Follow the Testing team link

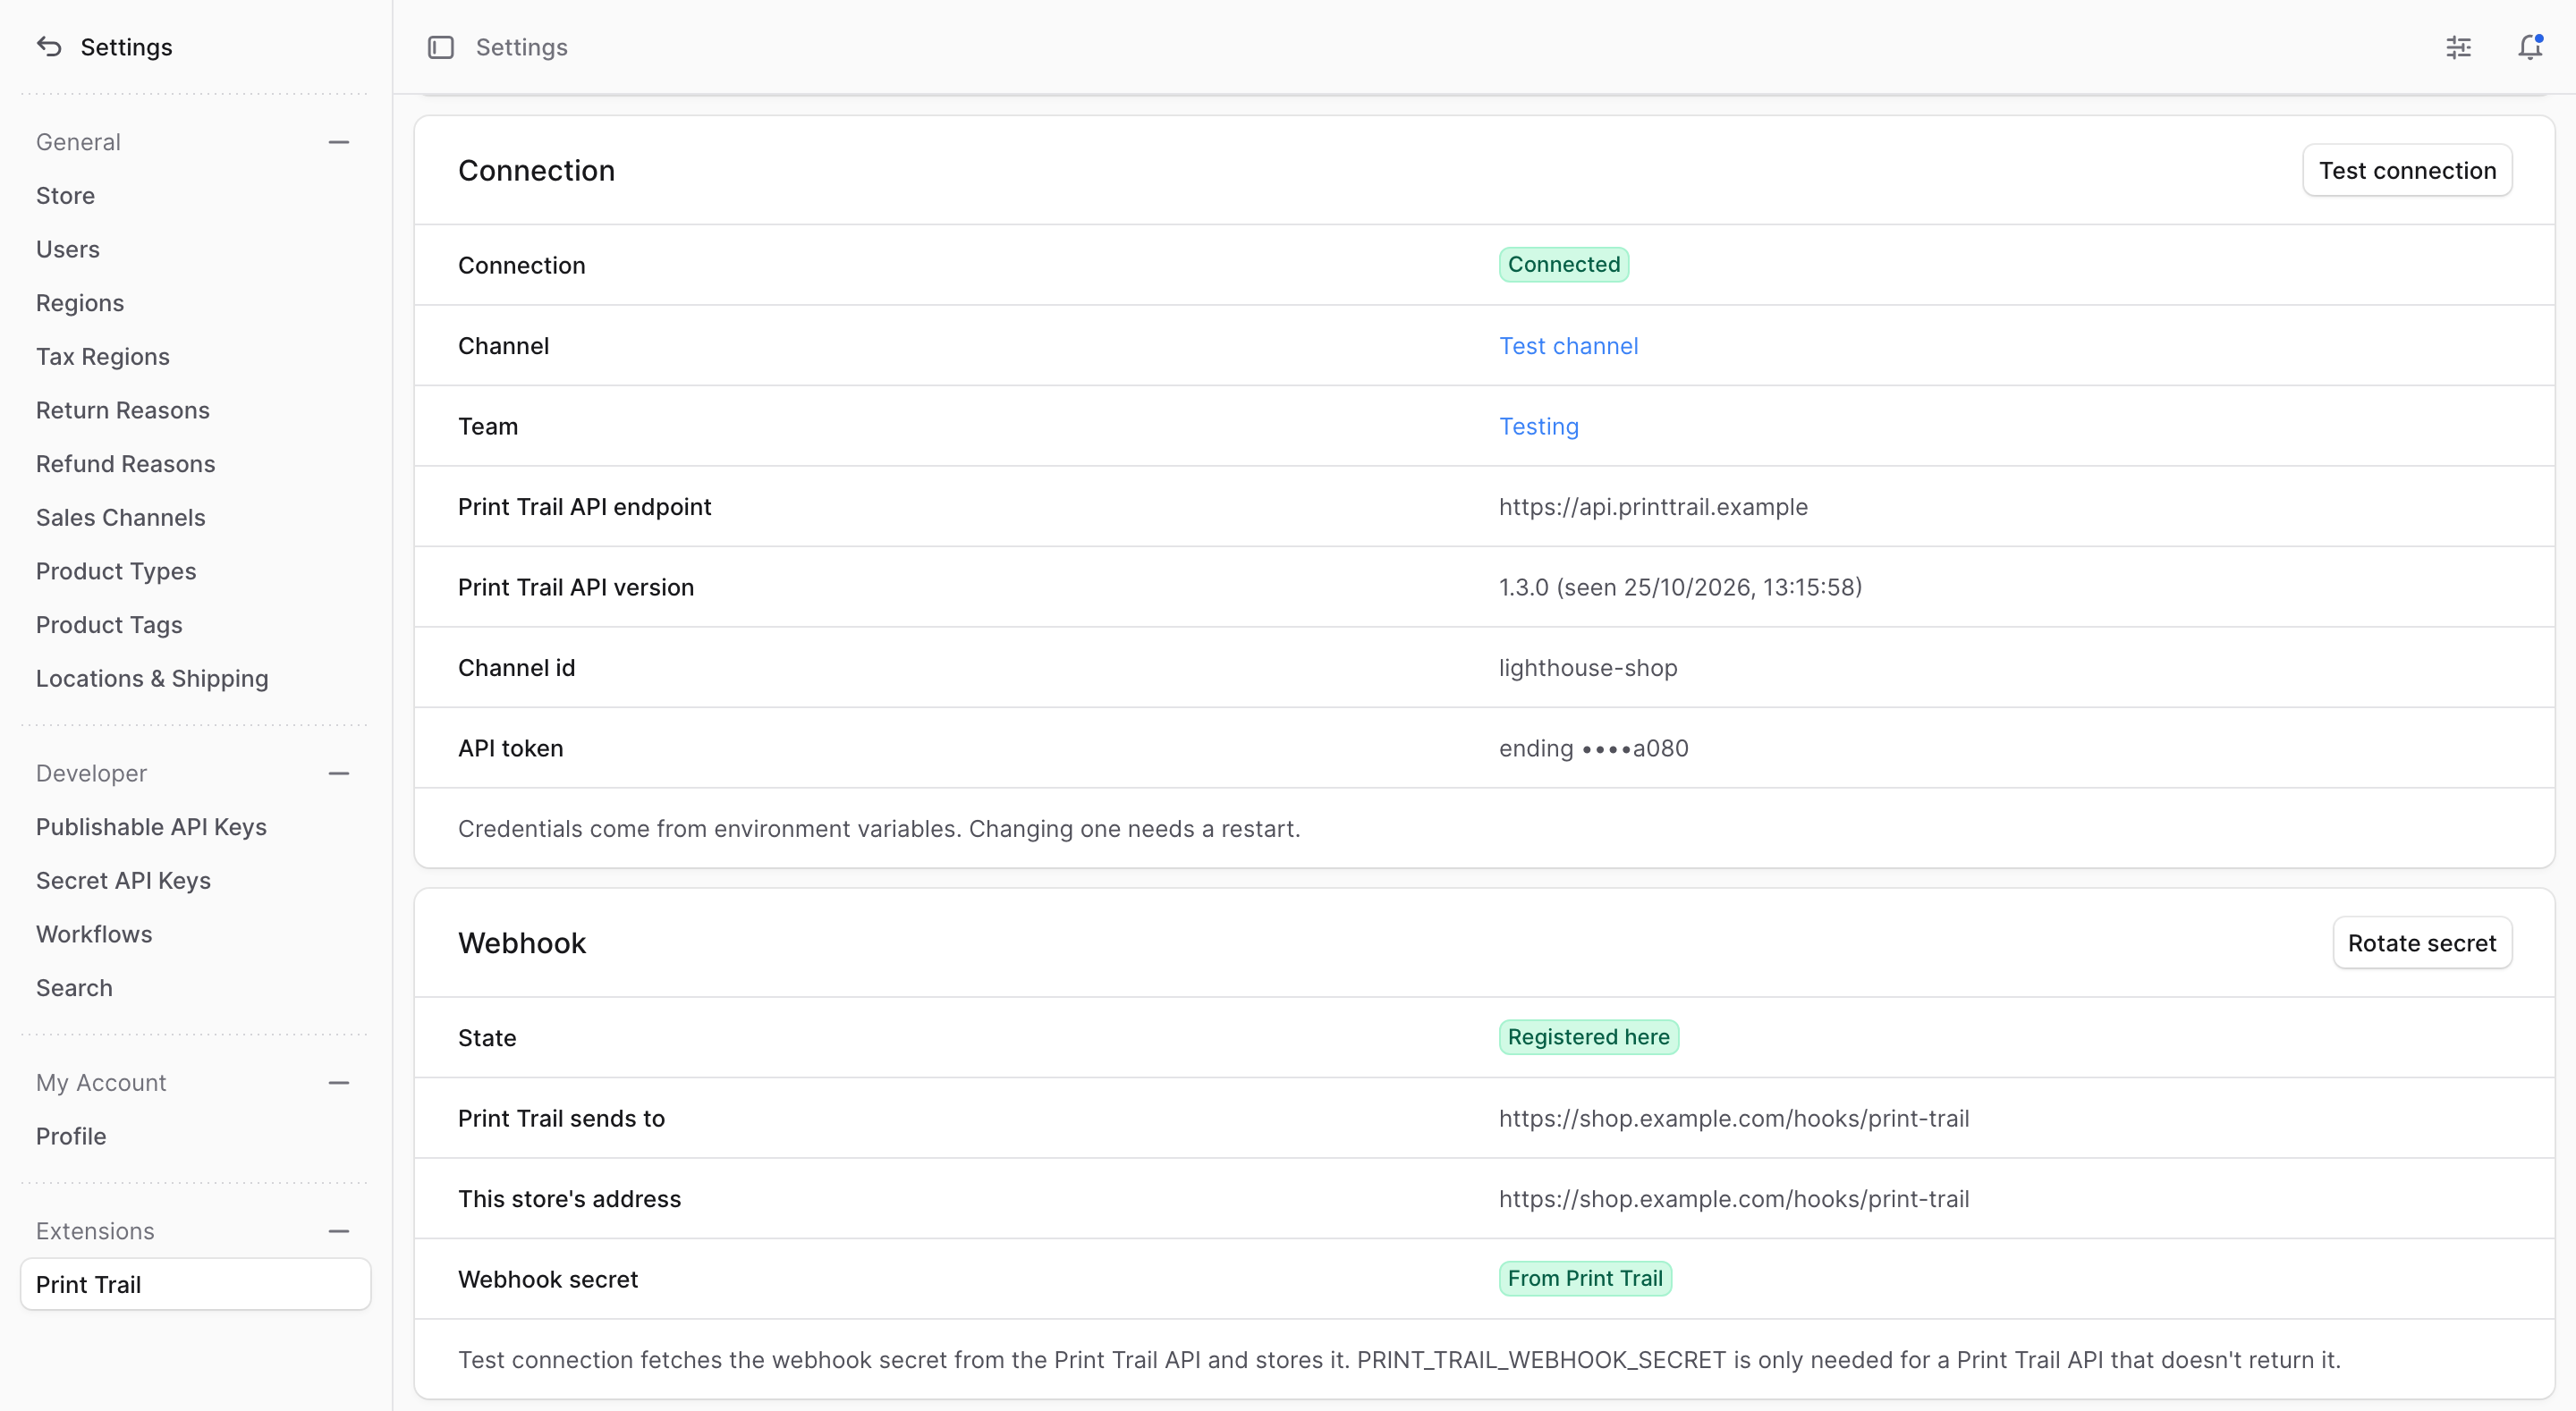pyautogui.click(x=1538, y=427)
